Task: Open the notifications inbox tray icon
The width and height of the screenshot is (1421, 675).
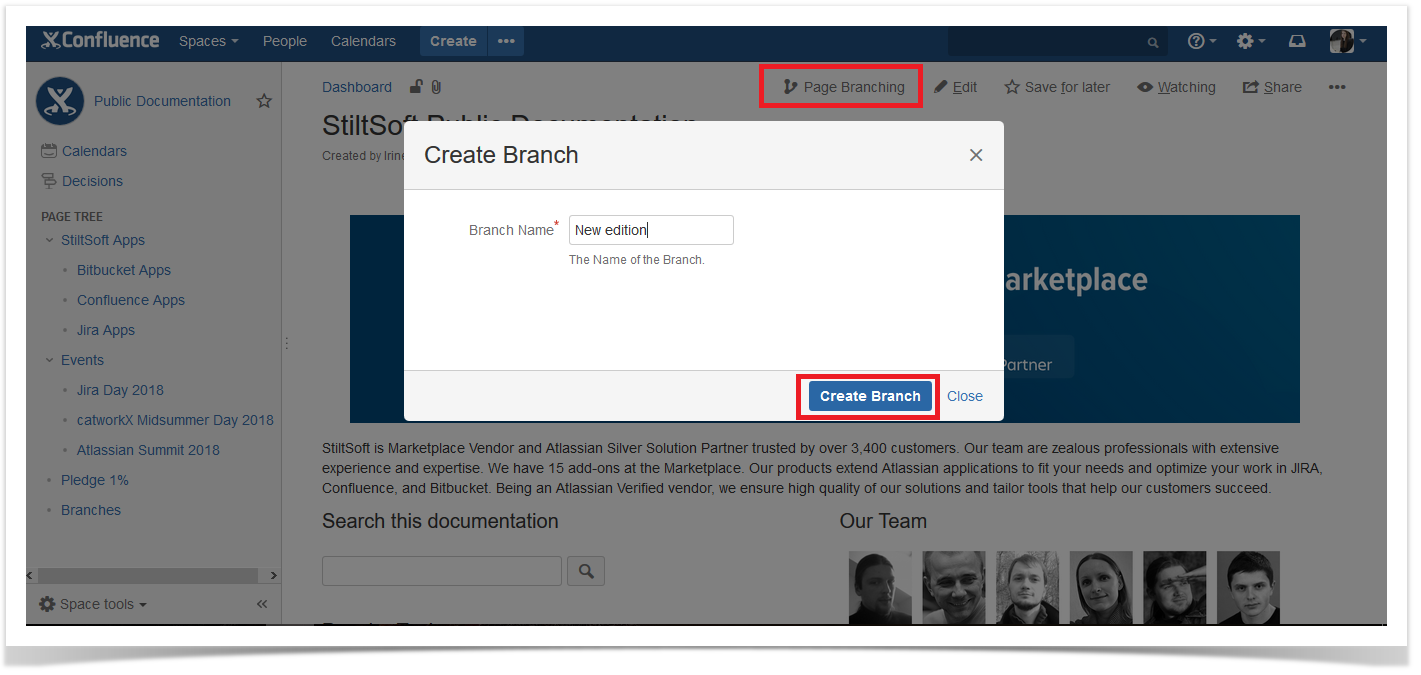Action: [1297, 41]
